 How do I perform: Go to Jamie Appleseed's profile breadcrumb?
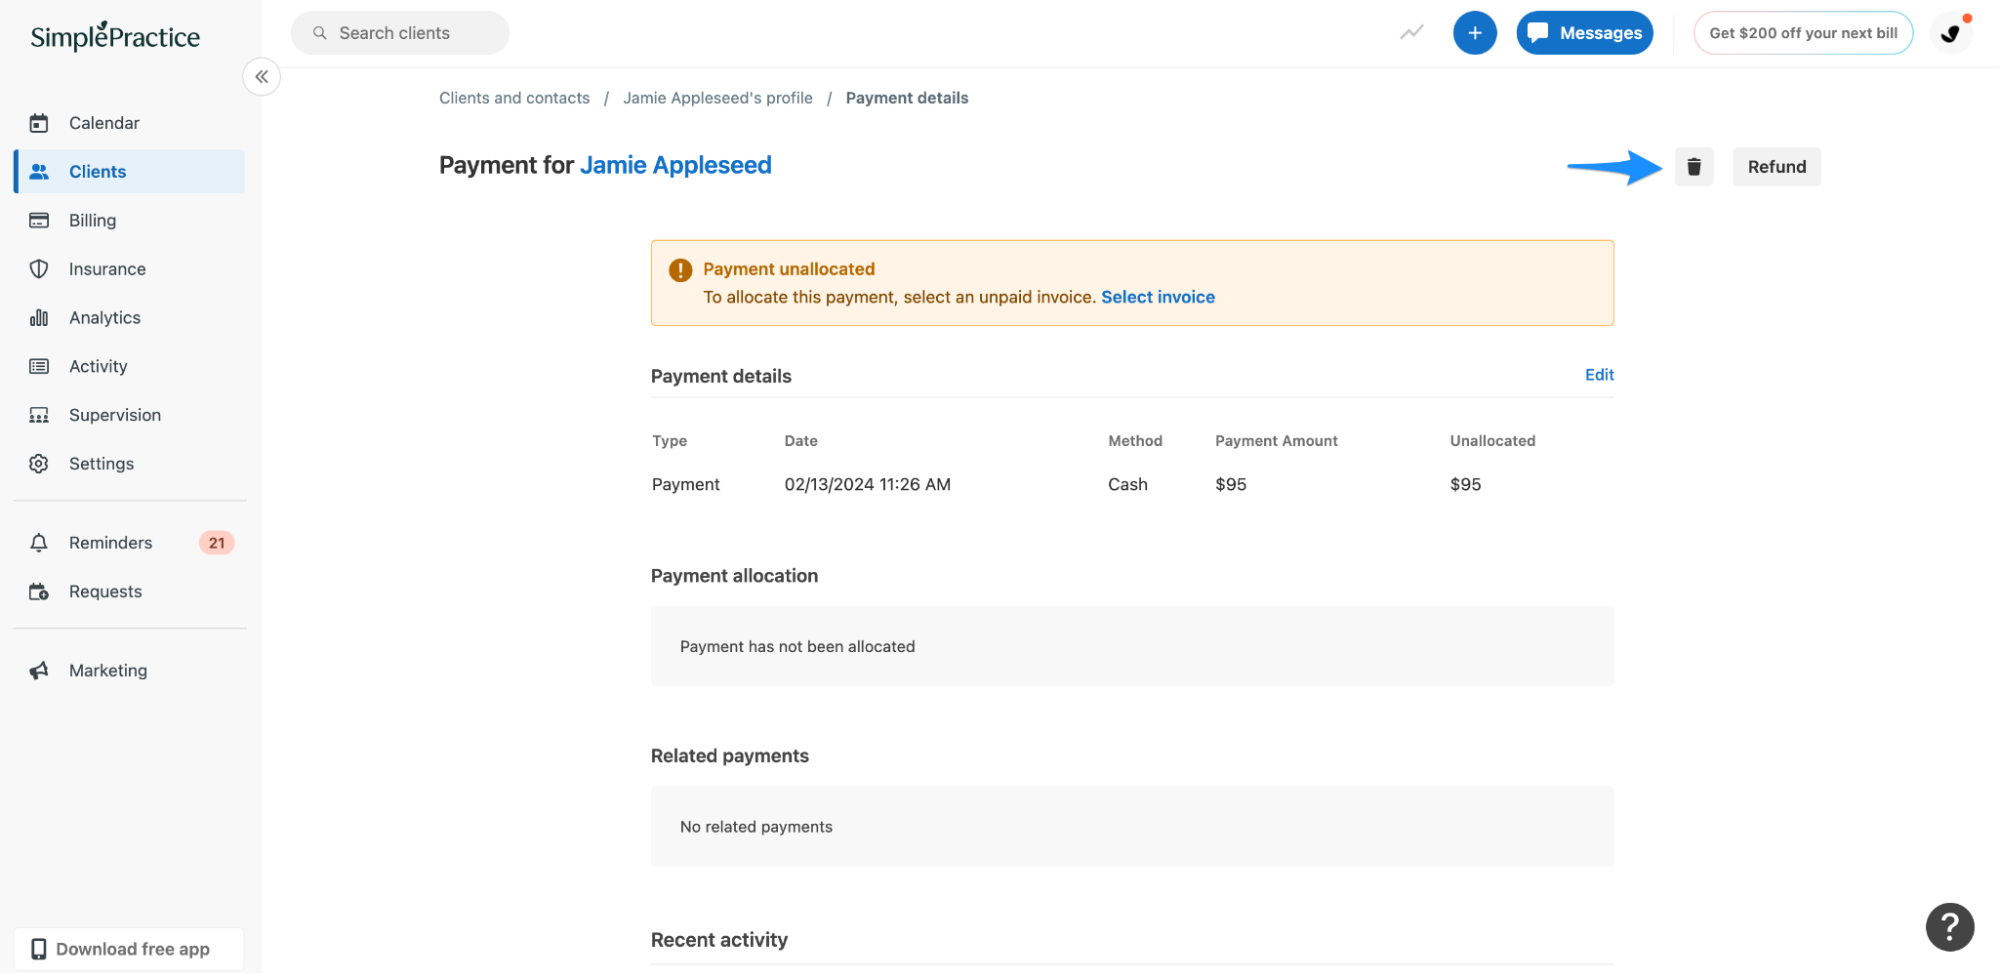pyautogui.click(x=717, y=97)
